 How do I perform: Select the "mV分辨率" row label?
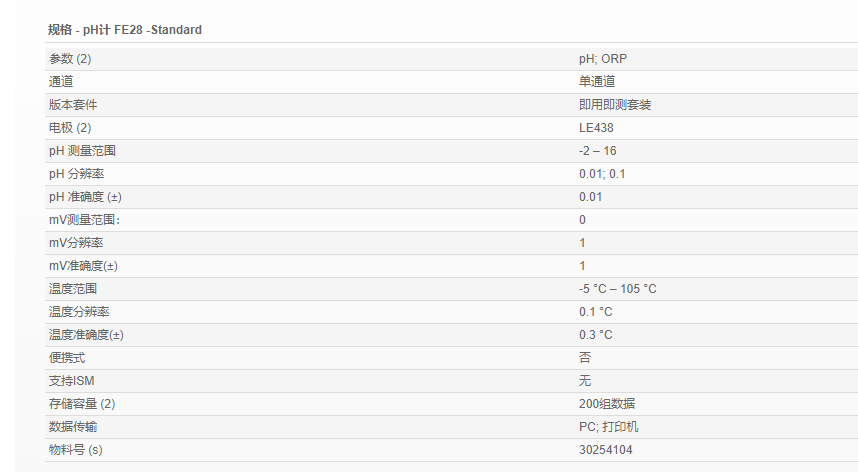click(76, 243)
